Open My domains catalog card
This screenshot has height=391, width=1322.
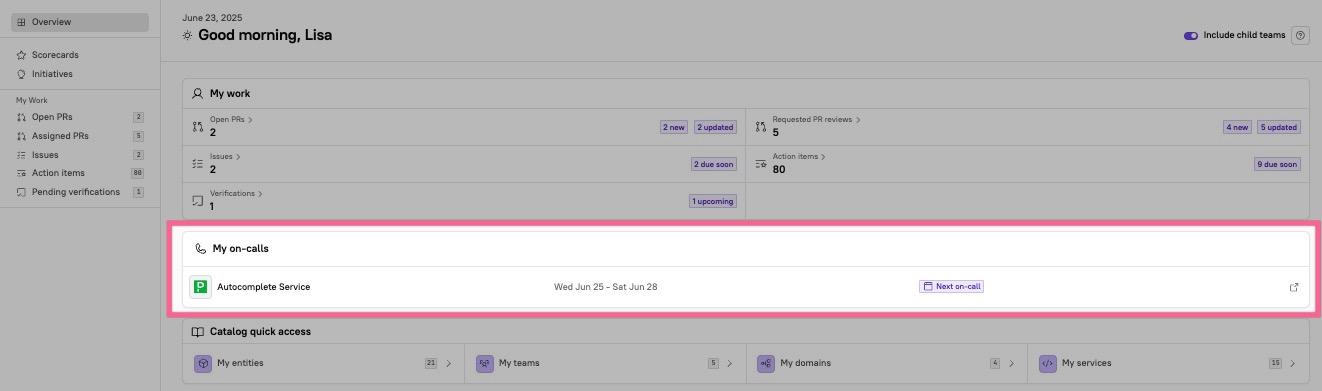tap(887, 363)
